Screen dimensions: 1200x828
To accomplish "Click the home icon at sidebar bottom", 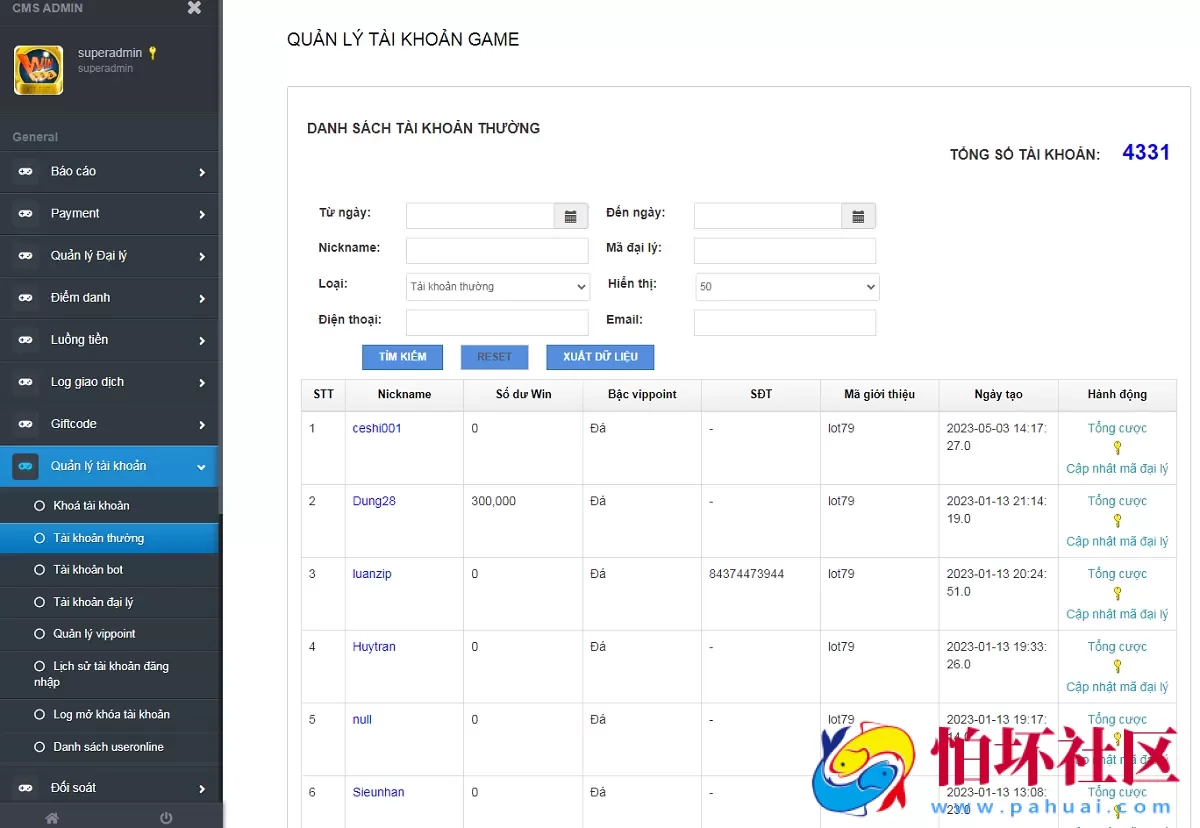I will click(x=51, y=817).
